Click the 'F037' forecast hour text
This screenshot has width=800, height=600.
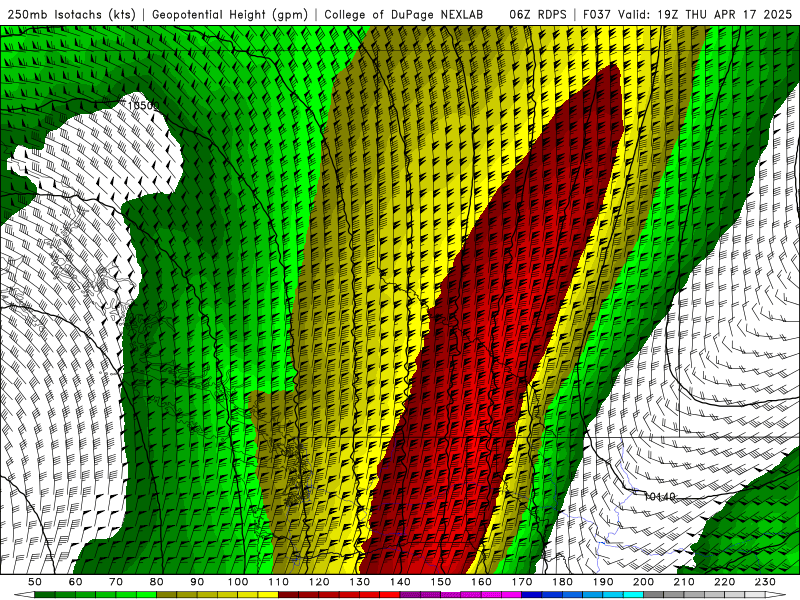pyautogui.click(x=598, y=15)
